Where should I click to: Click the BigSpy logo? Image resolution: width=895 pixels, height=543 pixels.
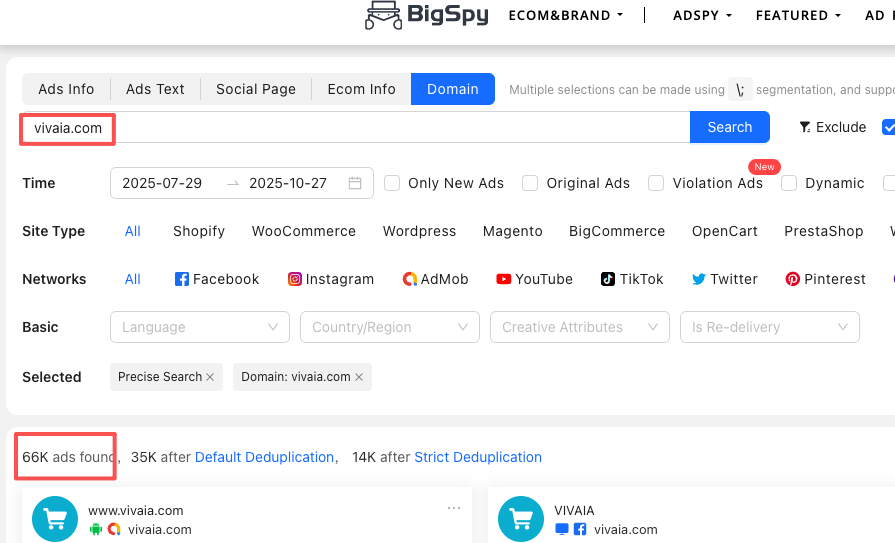point(427,15)
